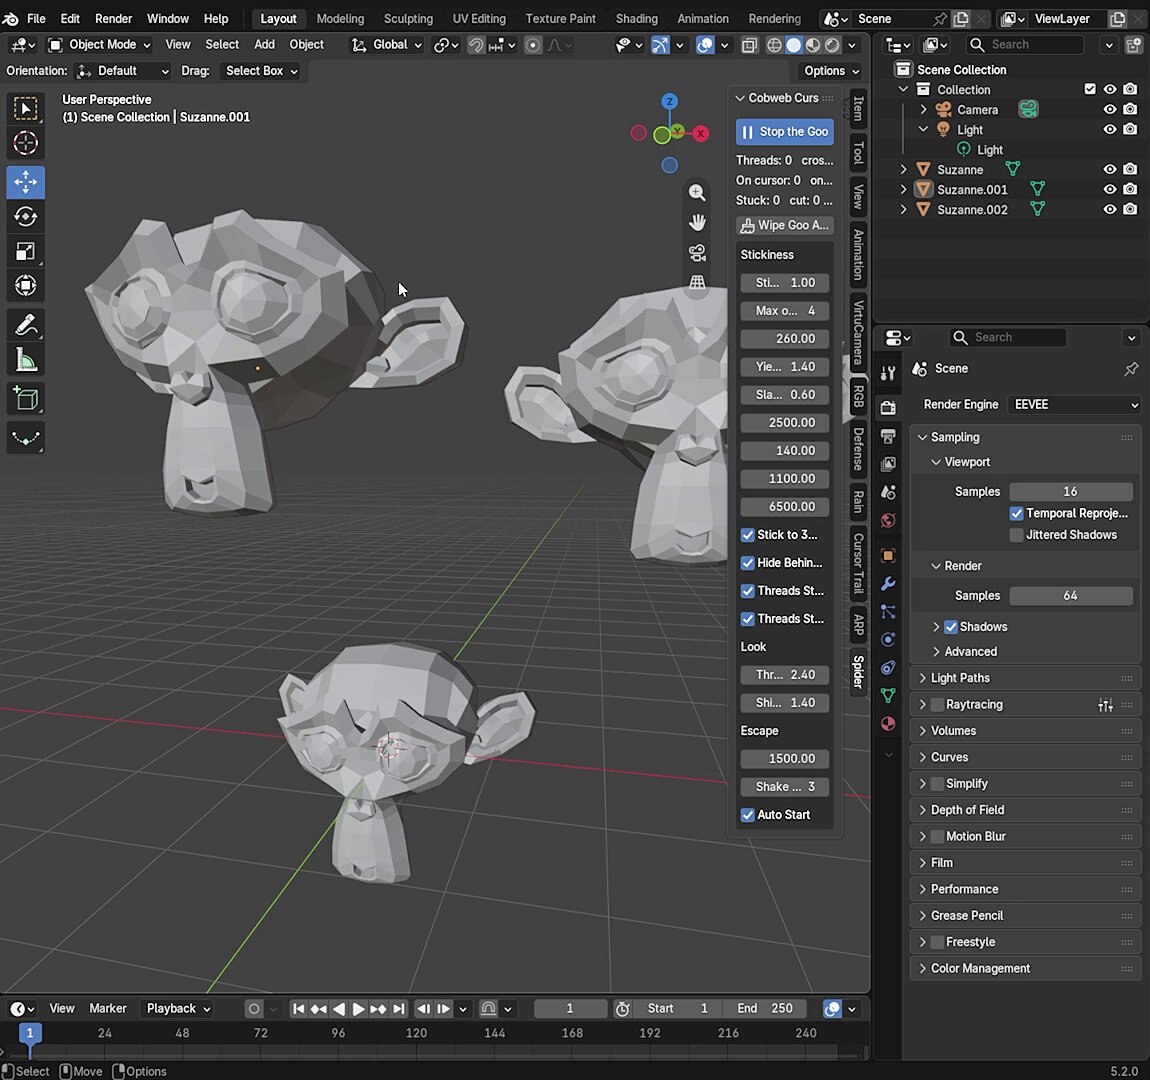The height and width of the screenshot is (1080, 1150).
Task: Open the Render properties tab icon
Action: 888,408
